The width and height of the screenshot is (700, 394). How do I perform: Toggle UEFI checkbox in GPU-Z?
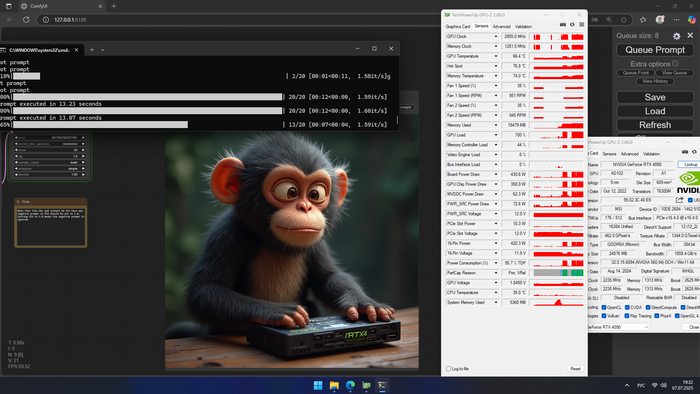tap(690, 200)
